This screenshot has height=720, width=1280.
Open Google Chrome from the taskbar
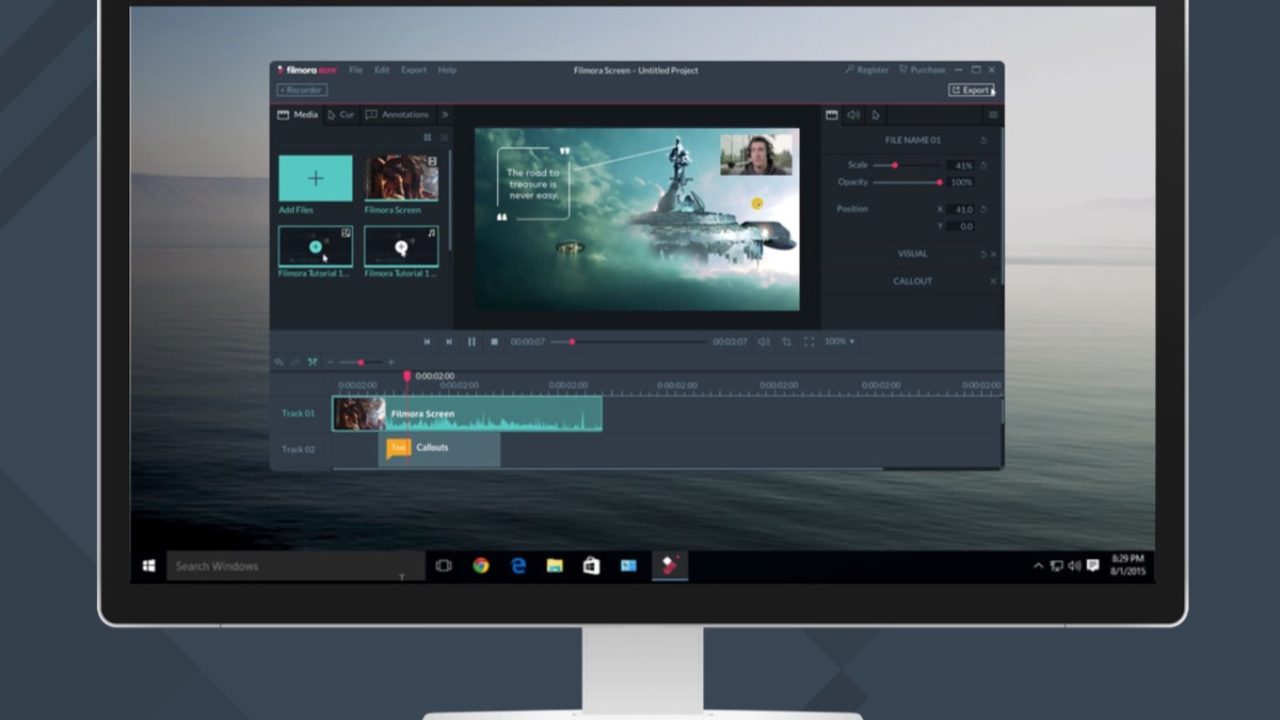[x=481, y=566]
